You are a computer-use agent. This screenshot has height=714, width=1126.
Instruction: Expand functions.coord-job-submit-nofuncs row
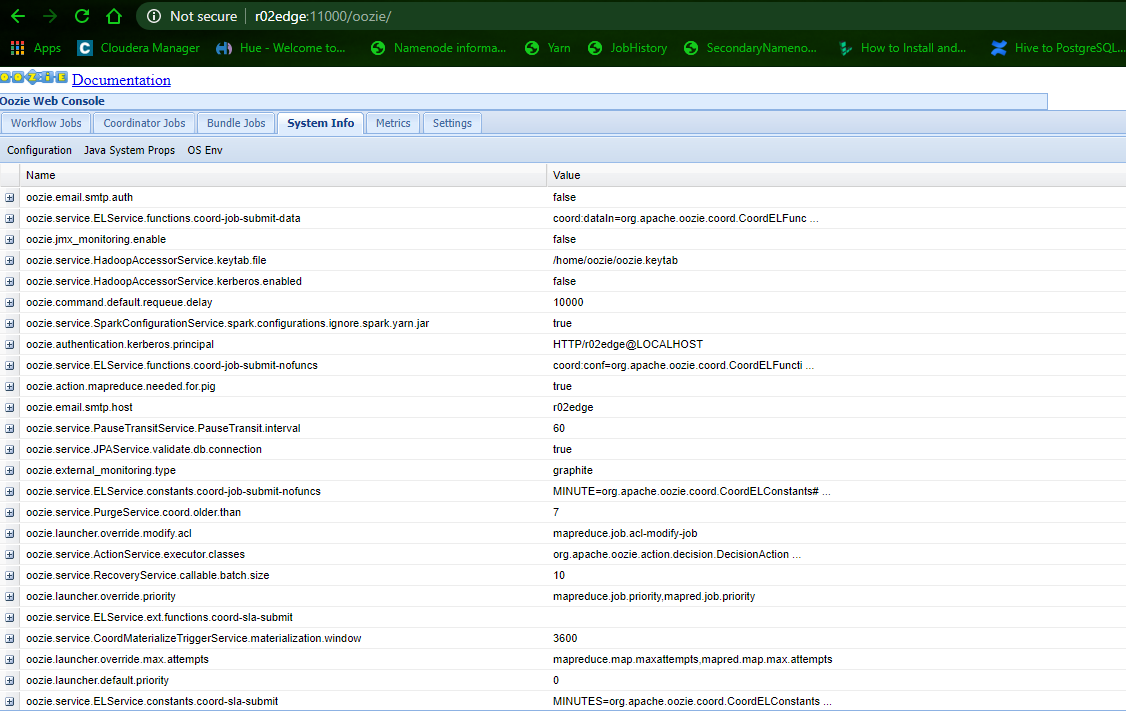click(x=9, y=366)
